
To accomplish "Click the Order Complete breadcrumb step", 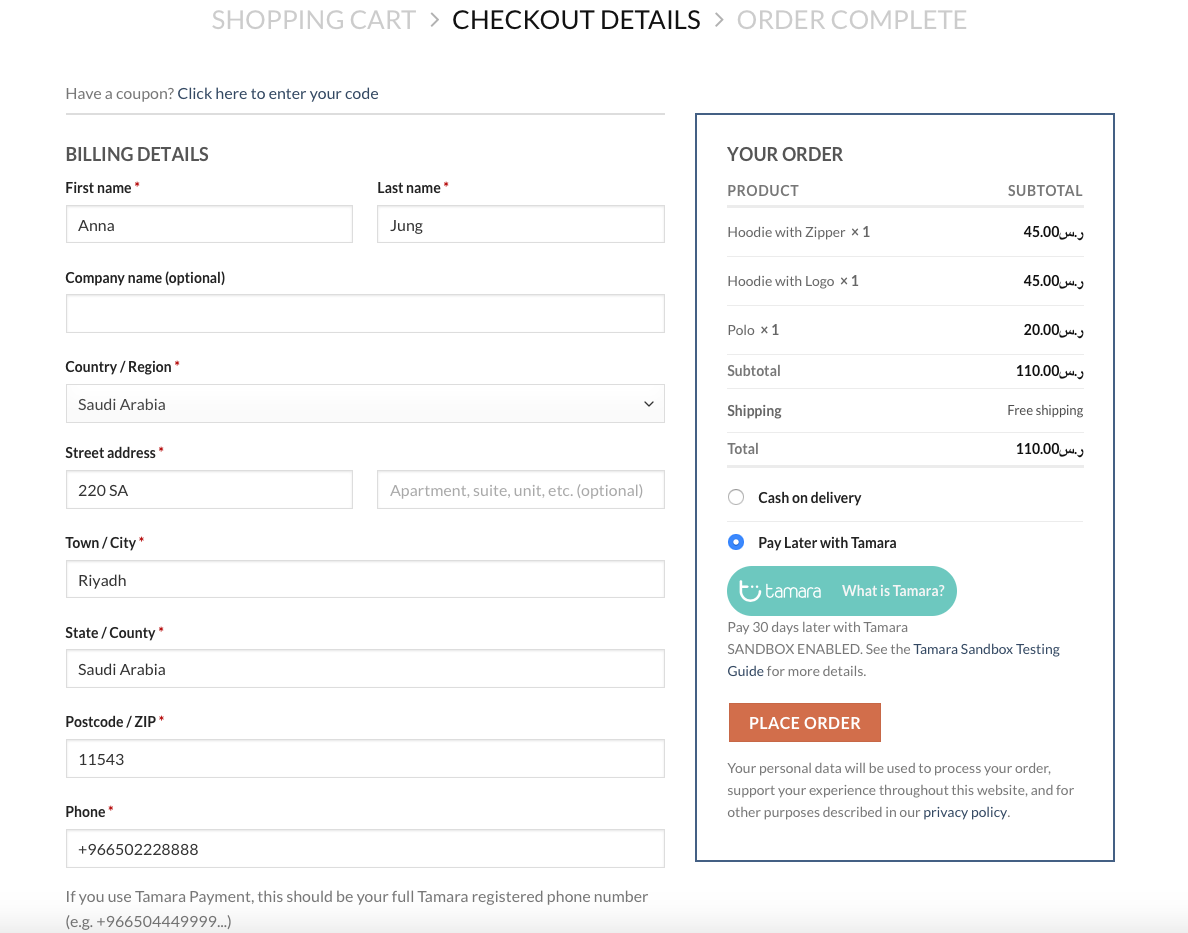I will 852,20.
